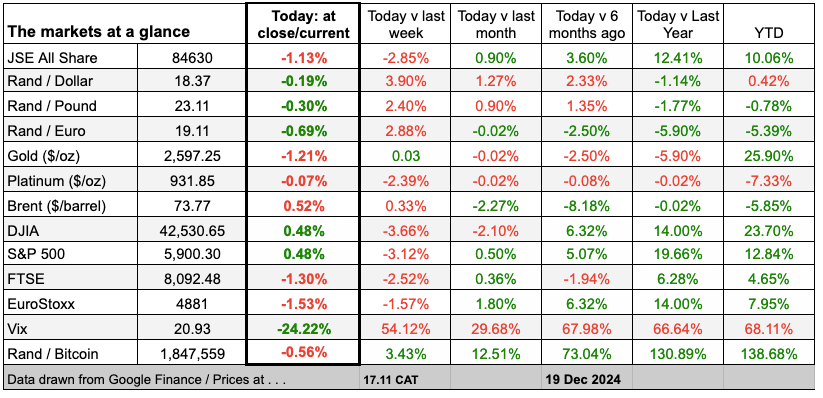Click the FTSE value 8,092.48
The height and width of the screenshot is (398, 823).
tap(192, 280)
